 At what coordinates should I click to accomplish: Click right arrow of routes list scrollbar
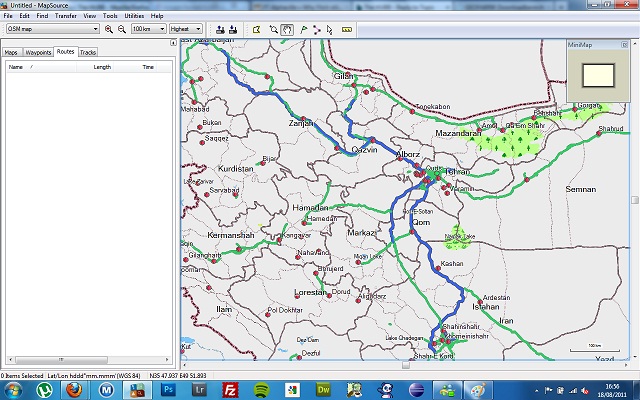167,360
